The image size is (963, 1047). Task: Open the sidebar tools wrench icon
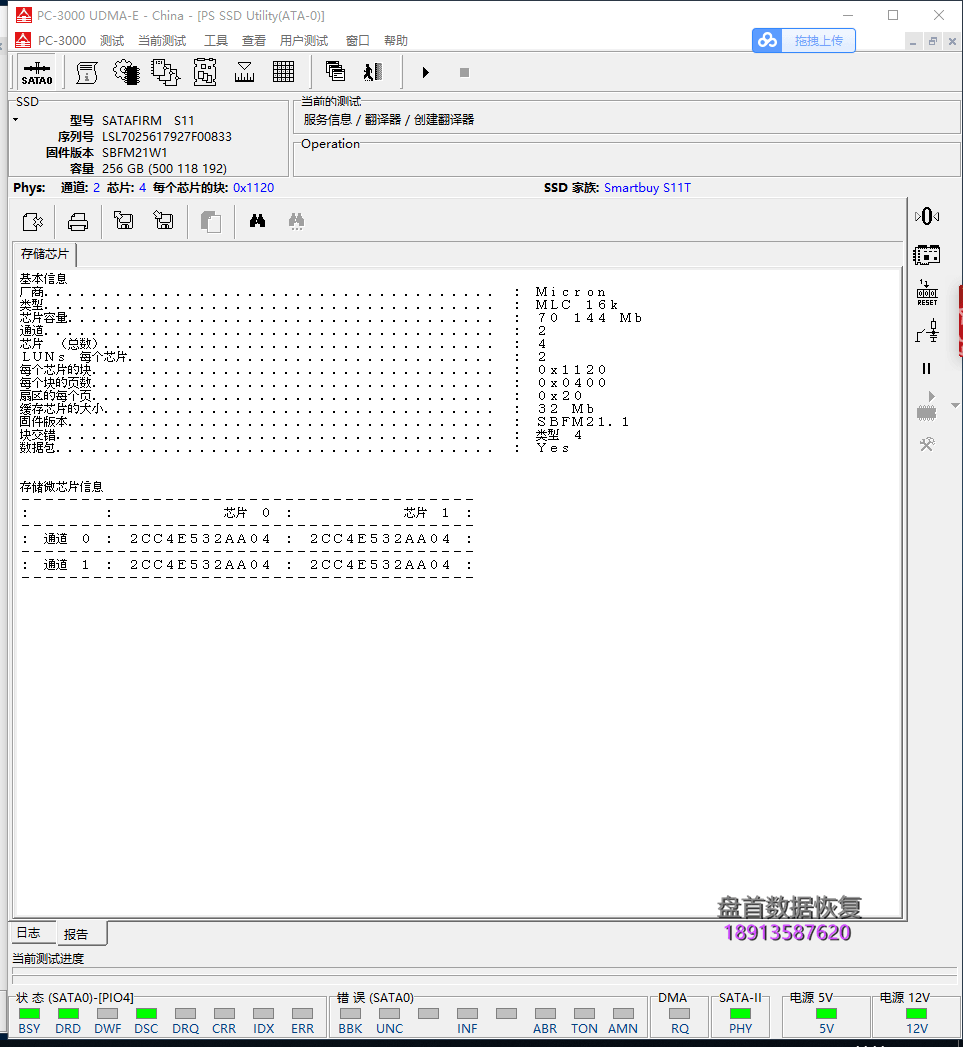[927, 444]
